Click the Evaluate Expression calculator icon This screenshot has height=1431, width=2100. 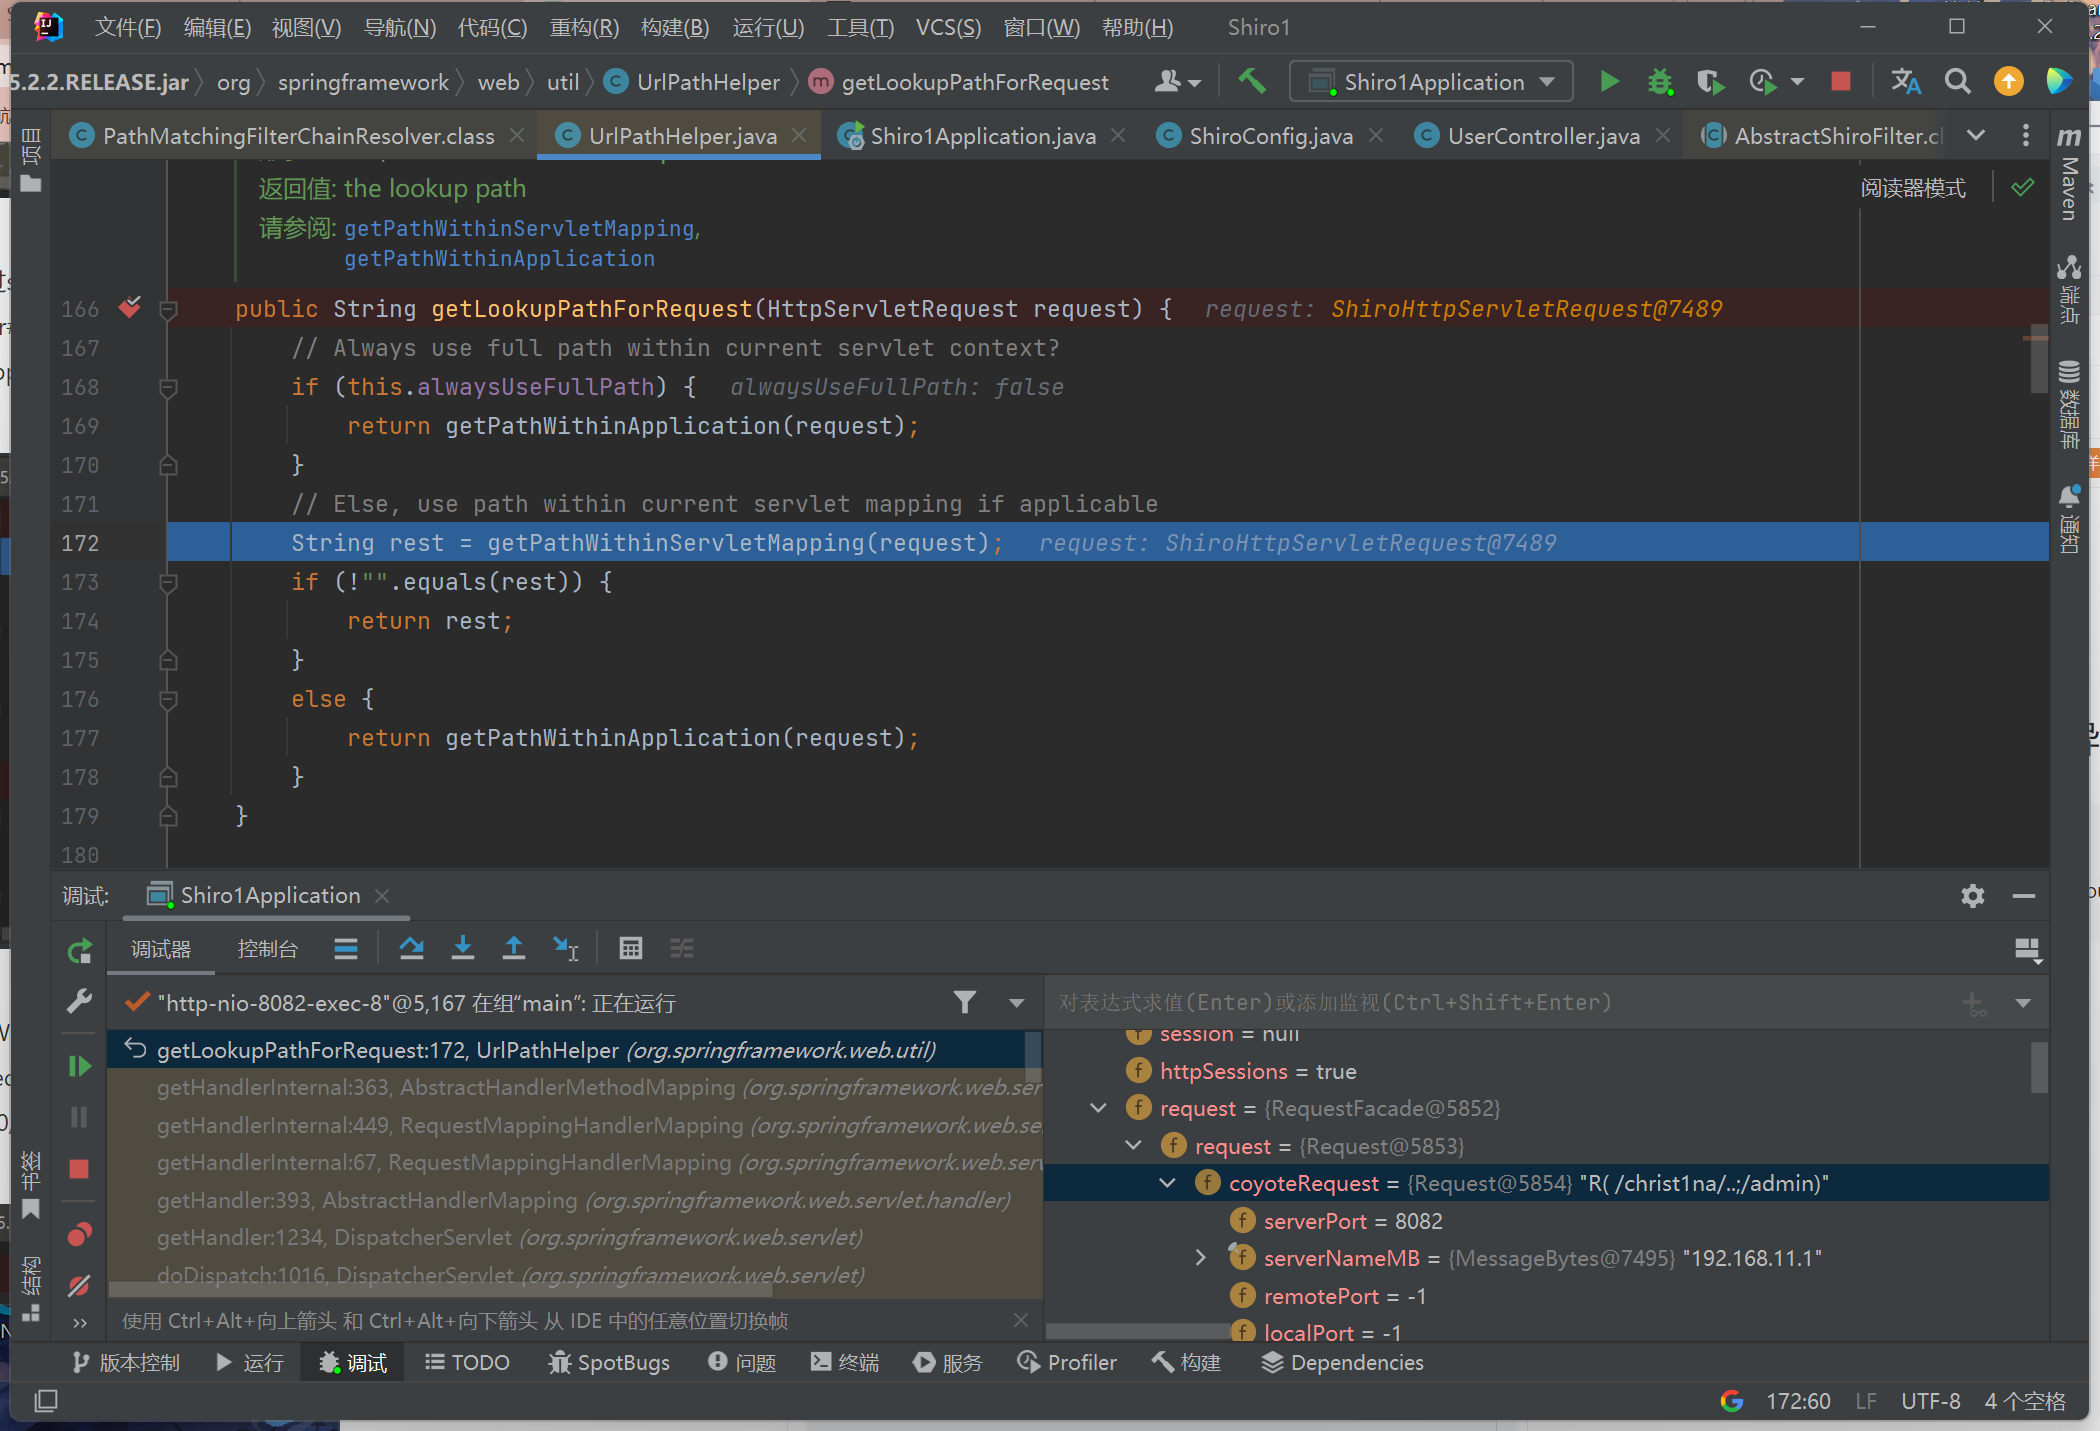point(630,948)
